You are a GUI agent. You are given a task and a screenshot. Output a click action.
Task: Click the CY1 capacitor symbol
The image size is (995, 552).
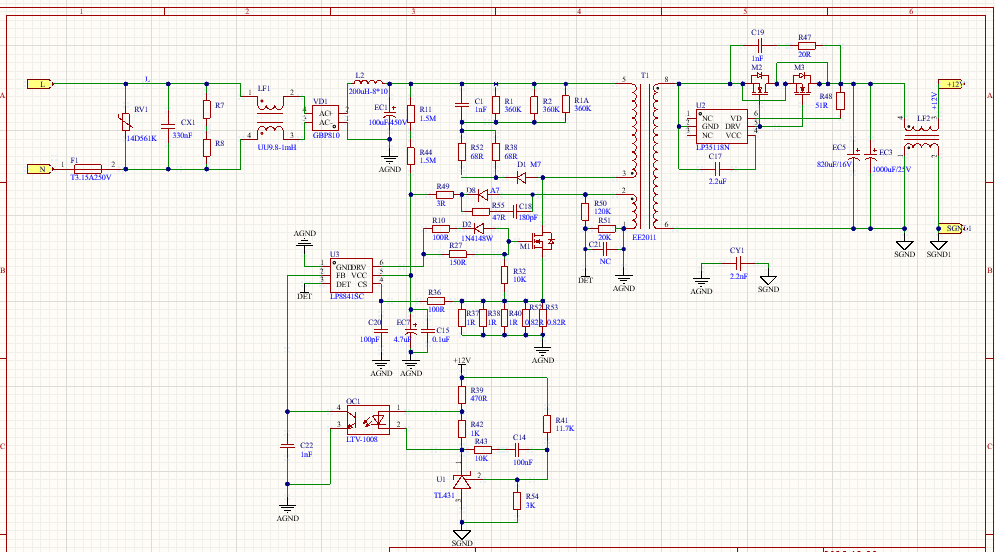[x=737, y=264]
